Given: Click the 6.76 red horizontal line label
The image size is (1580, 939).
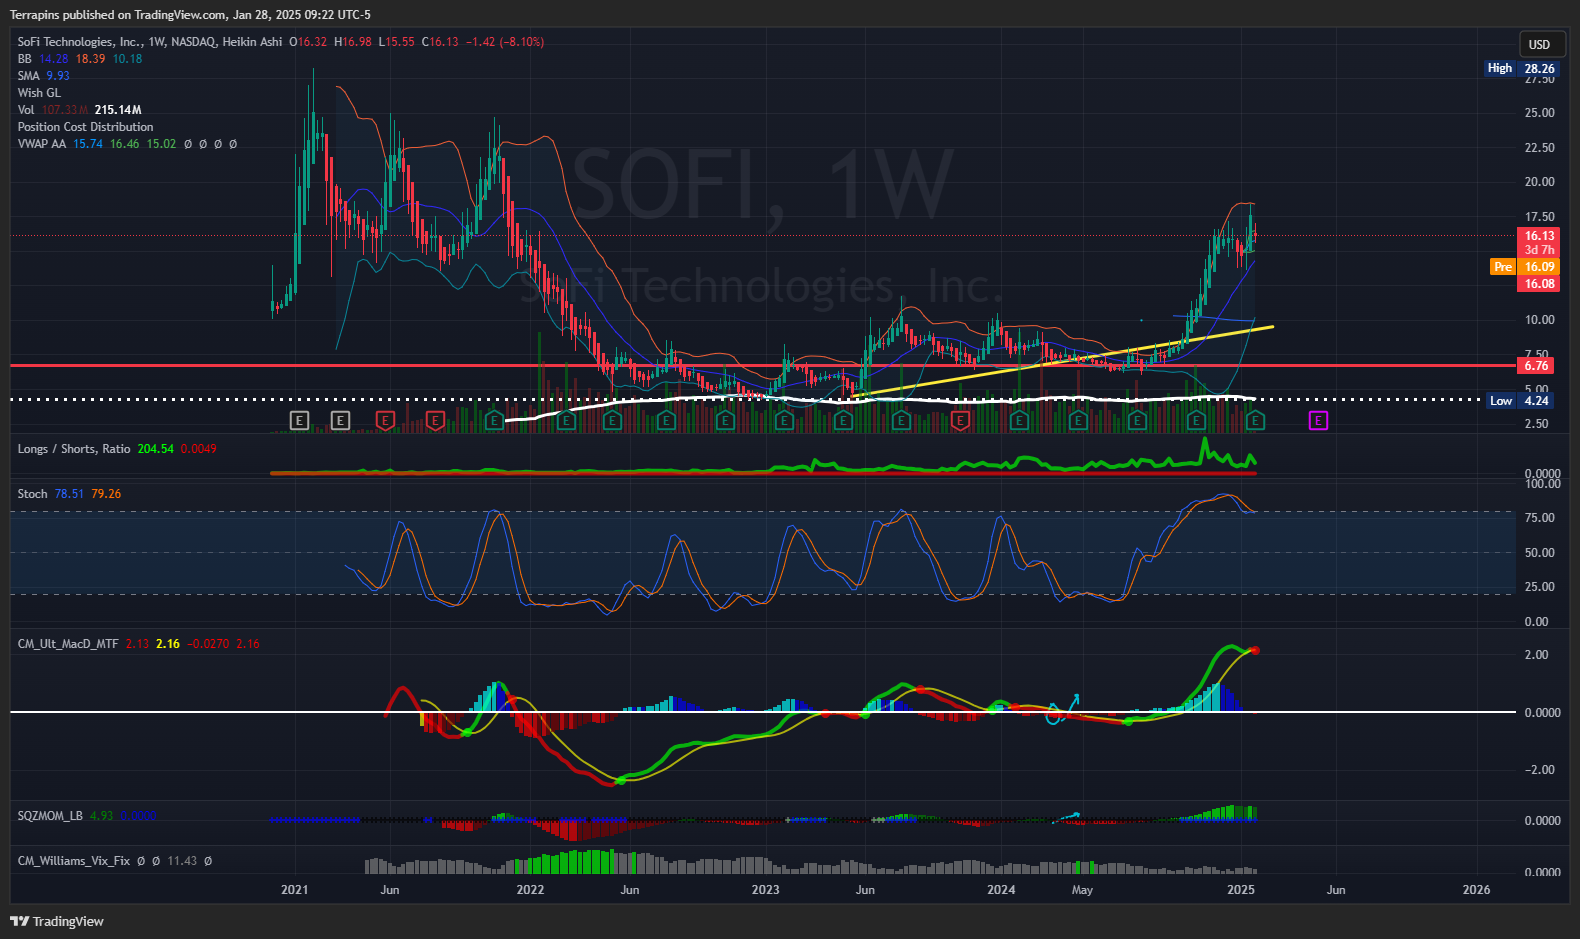Looking at the screenshot, I should pyautogui.click(x=1537, y=366).
